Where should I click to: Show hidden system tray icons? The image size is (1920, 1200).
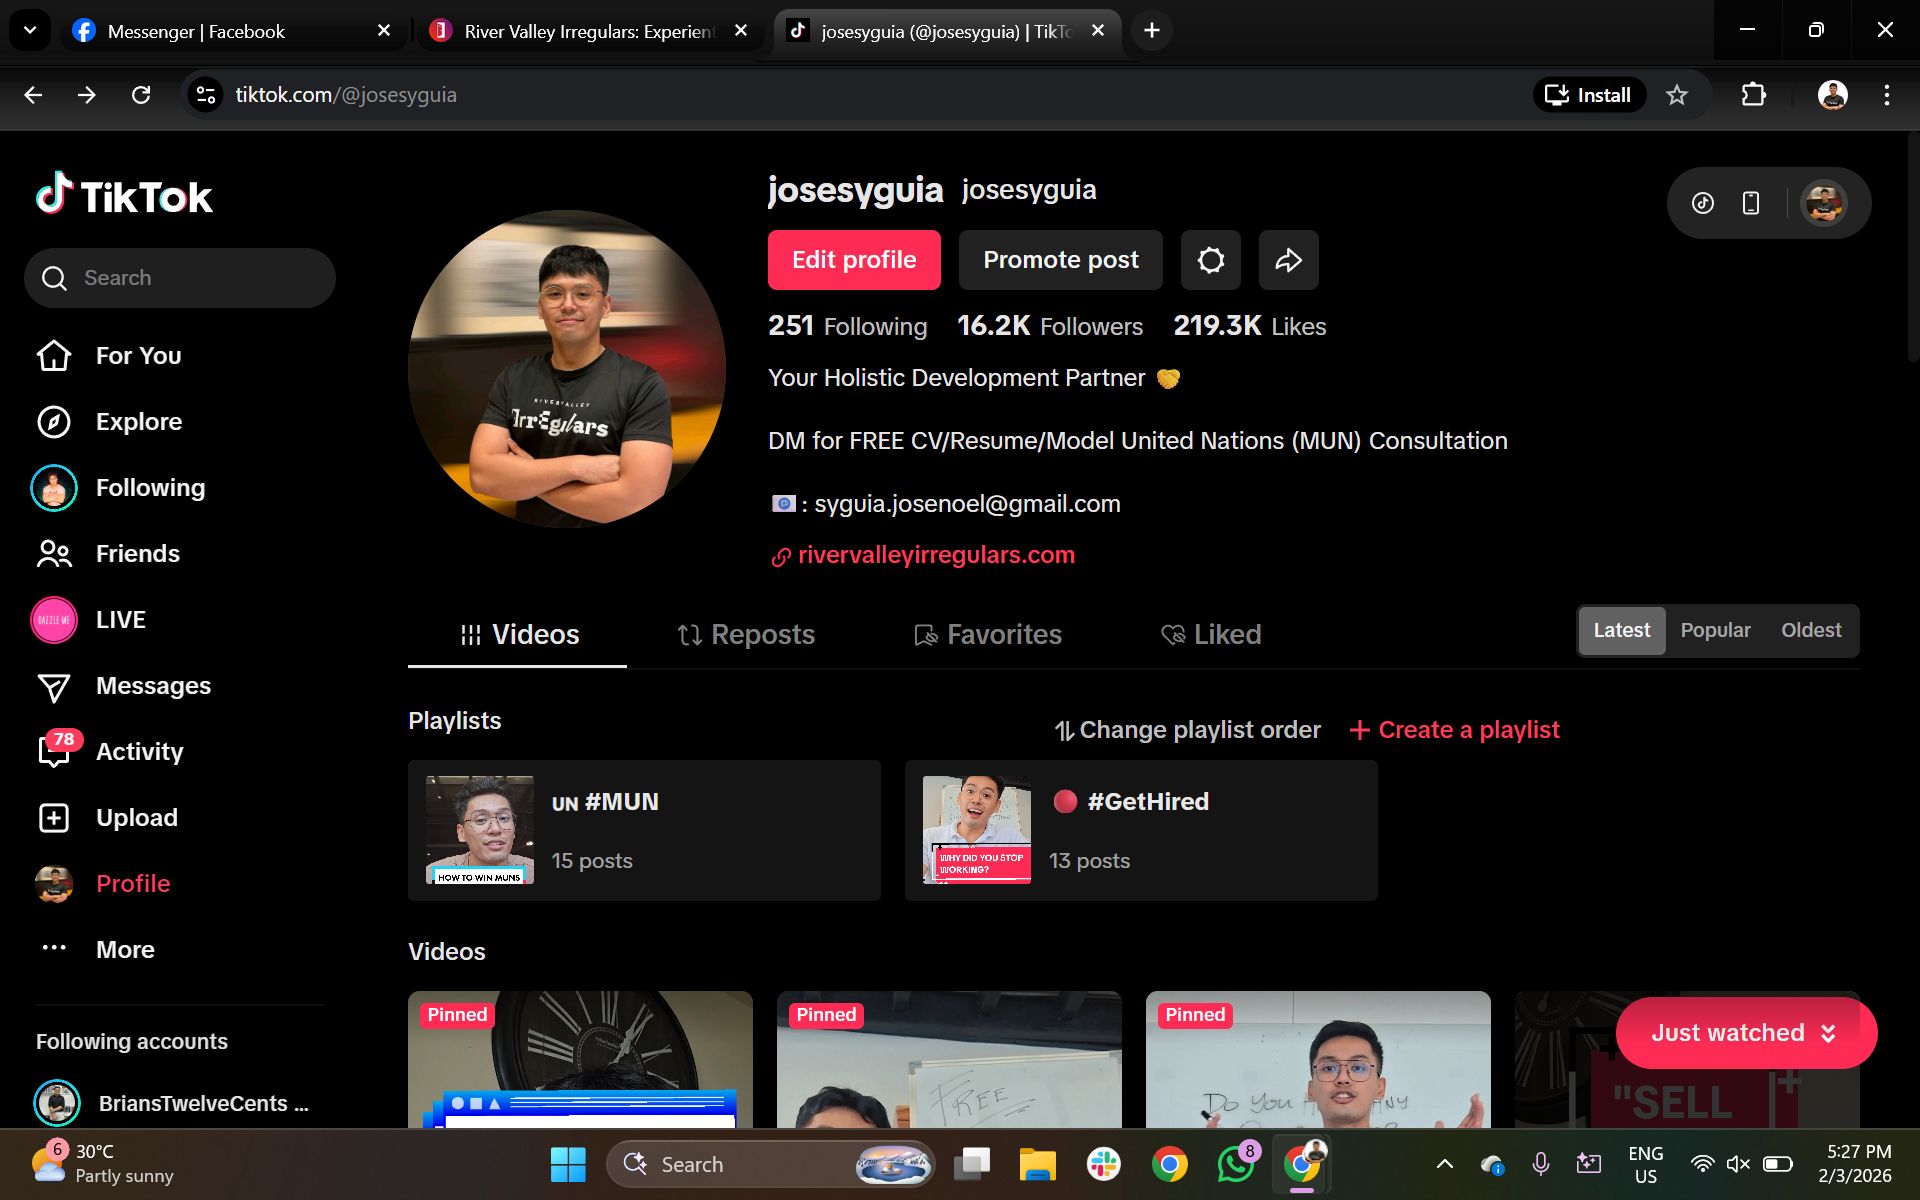pos(1445,1164)
